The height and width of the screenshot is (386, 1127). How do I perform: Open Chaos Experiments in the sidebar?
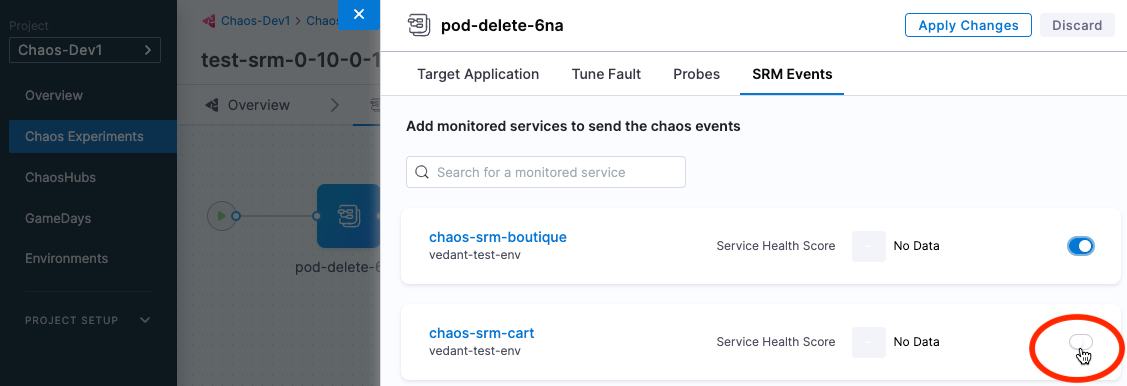click(x=93, y=137)
